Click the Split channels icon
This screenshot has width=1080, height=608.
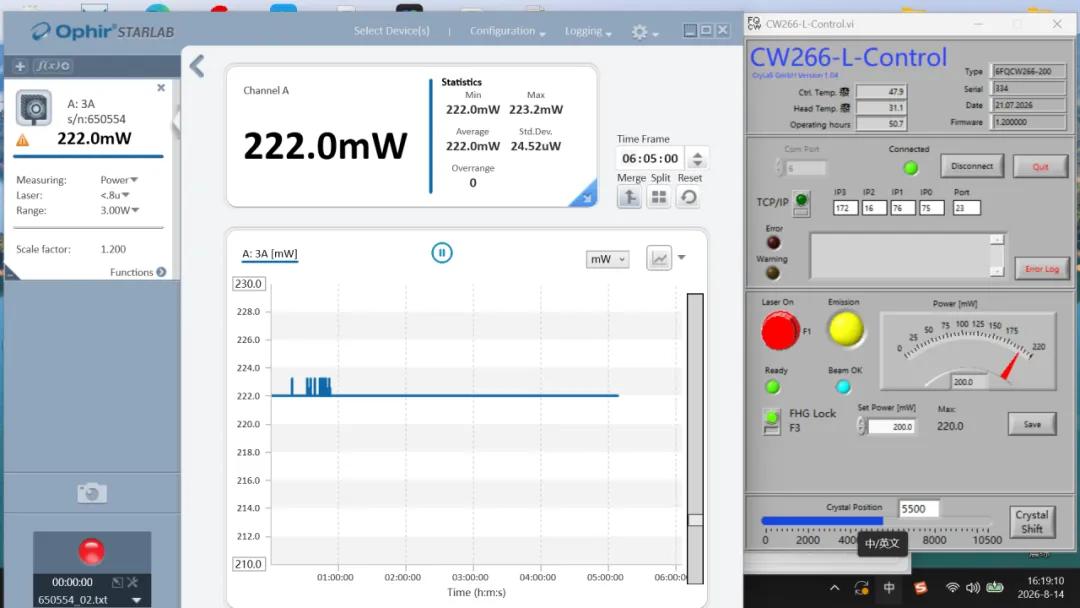coord(659,198)
